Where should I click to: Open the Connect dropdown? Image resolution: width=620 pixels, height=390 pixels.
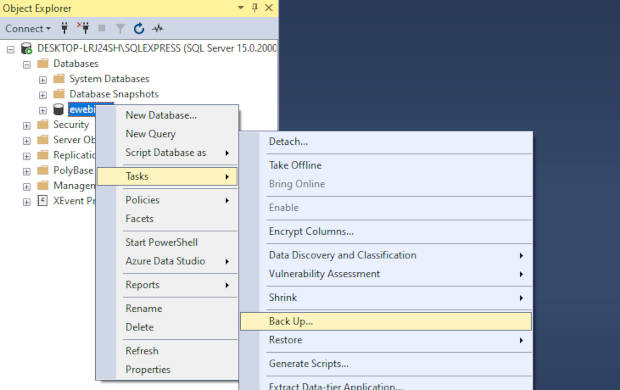coord(28,28)
